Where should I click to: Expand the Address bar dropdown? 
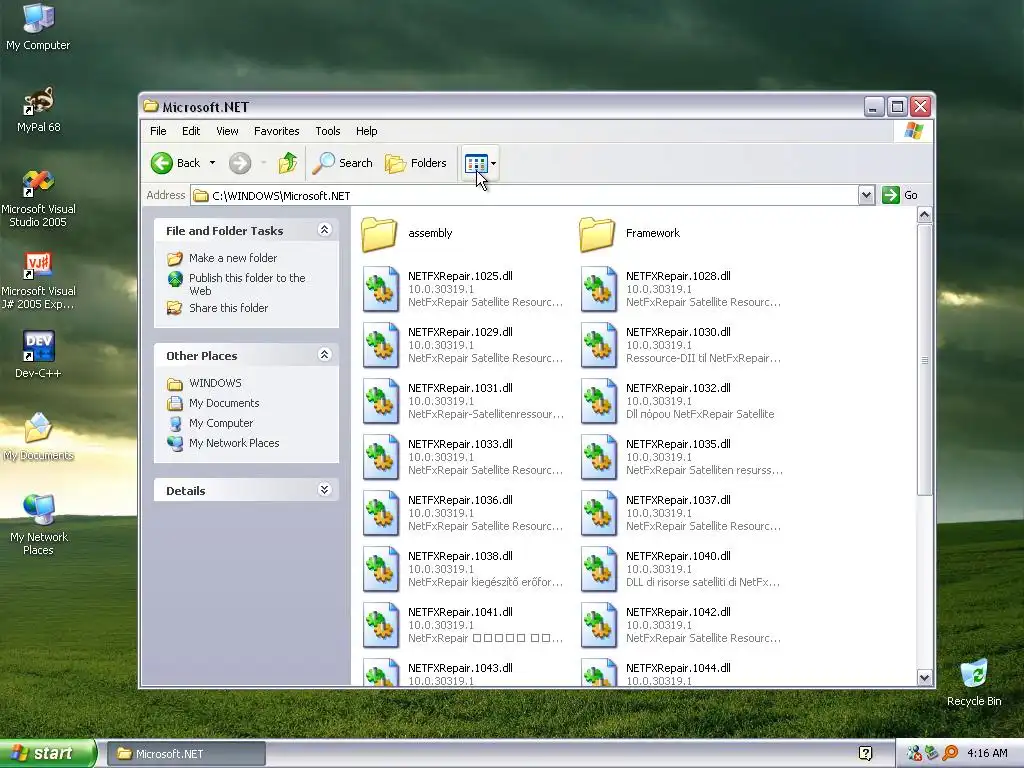coord(866,195)
